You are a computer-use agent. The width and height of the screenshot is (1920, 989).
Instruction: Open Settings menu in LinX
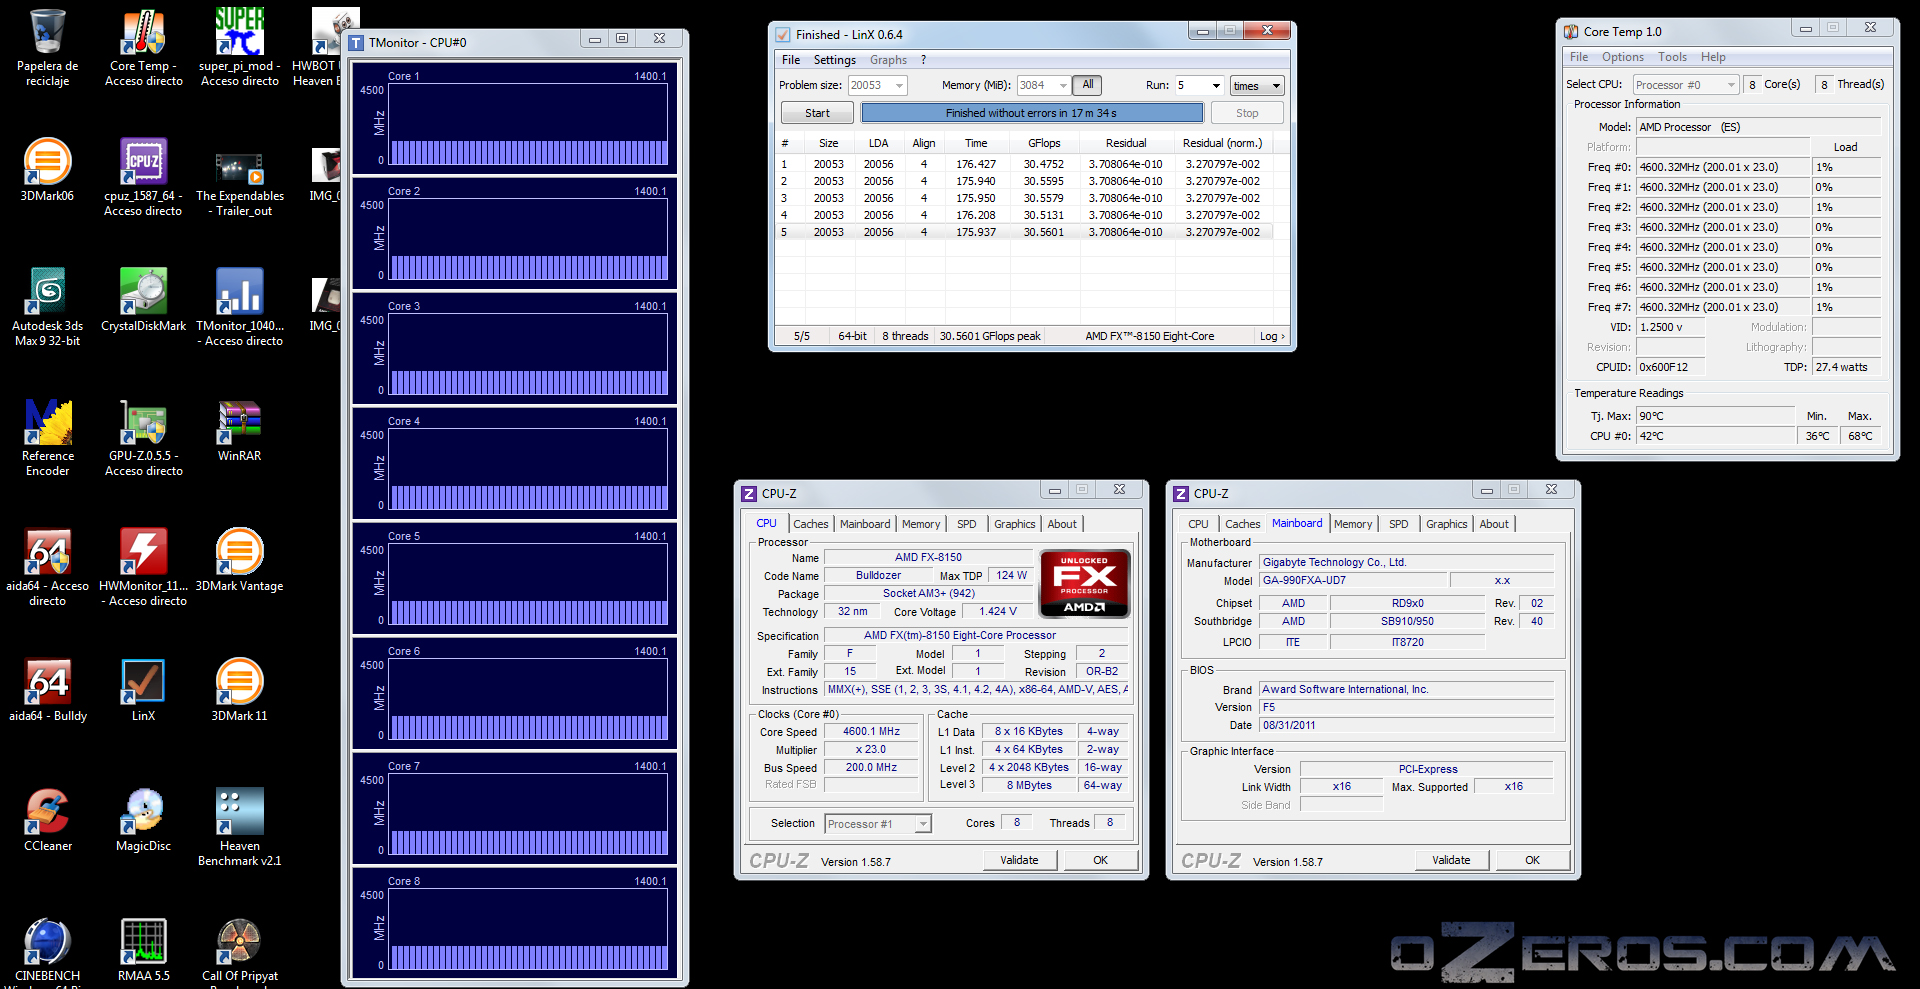(834, 60)
